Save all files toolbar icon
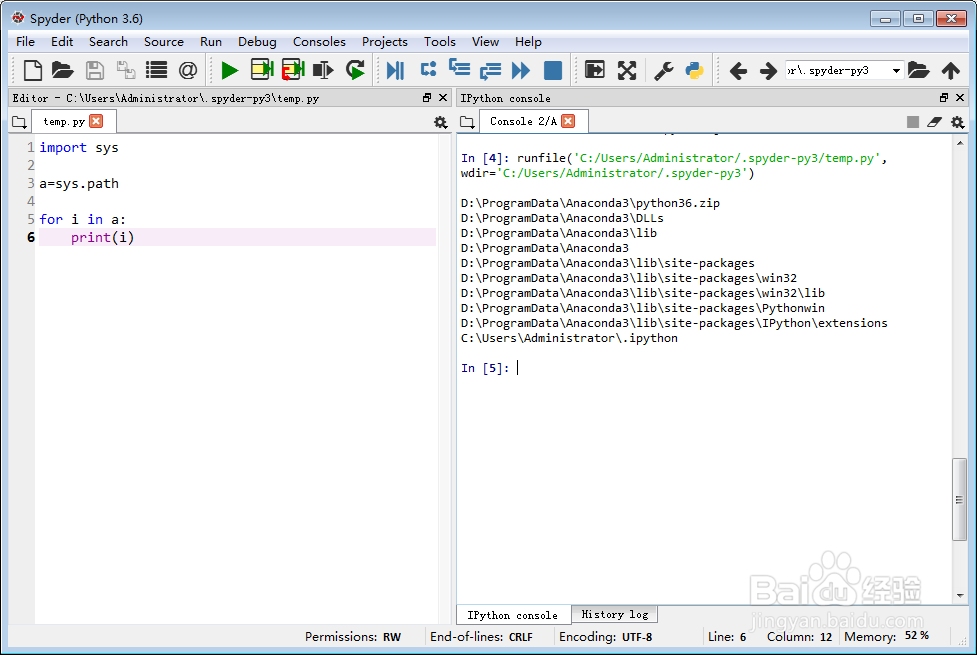The height and width of the screenshot is (655, 977). 126,70
